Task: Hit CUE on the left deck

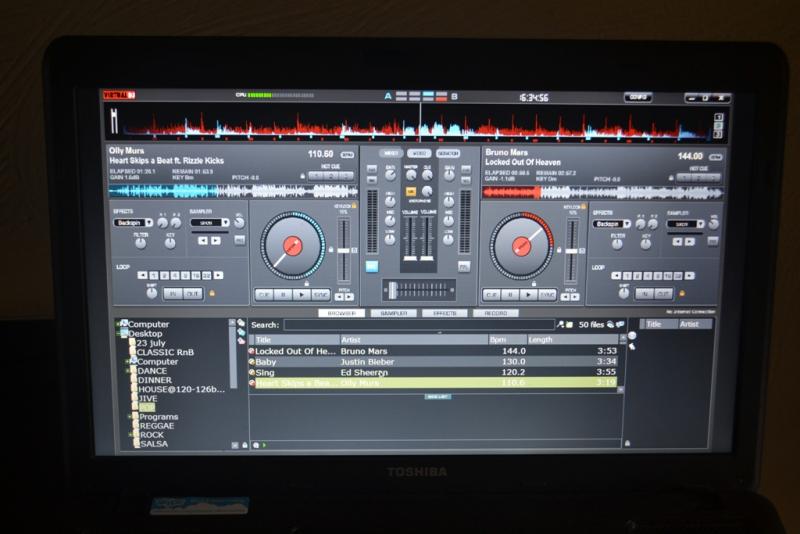Action: [264, 295]
